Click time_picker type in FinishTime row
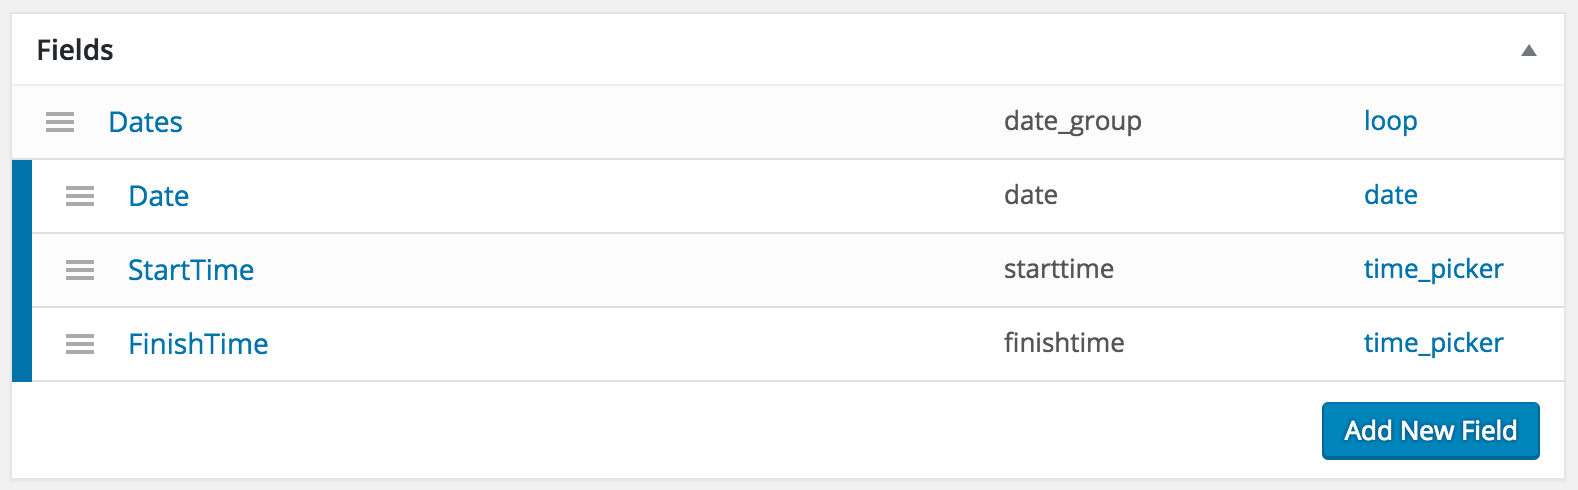Image resolution: width=1578 pixels, height=490 pixels. (x=1433, y=343)
